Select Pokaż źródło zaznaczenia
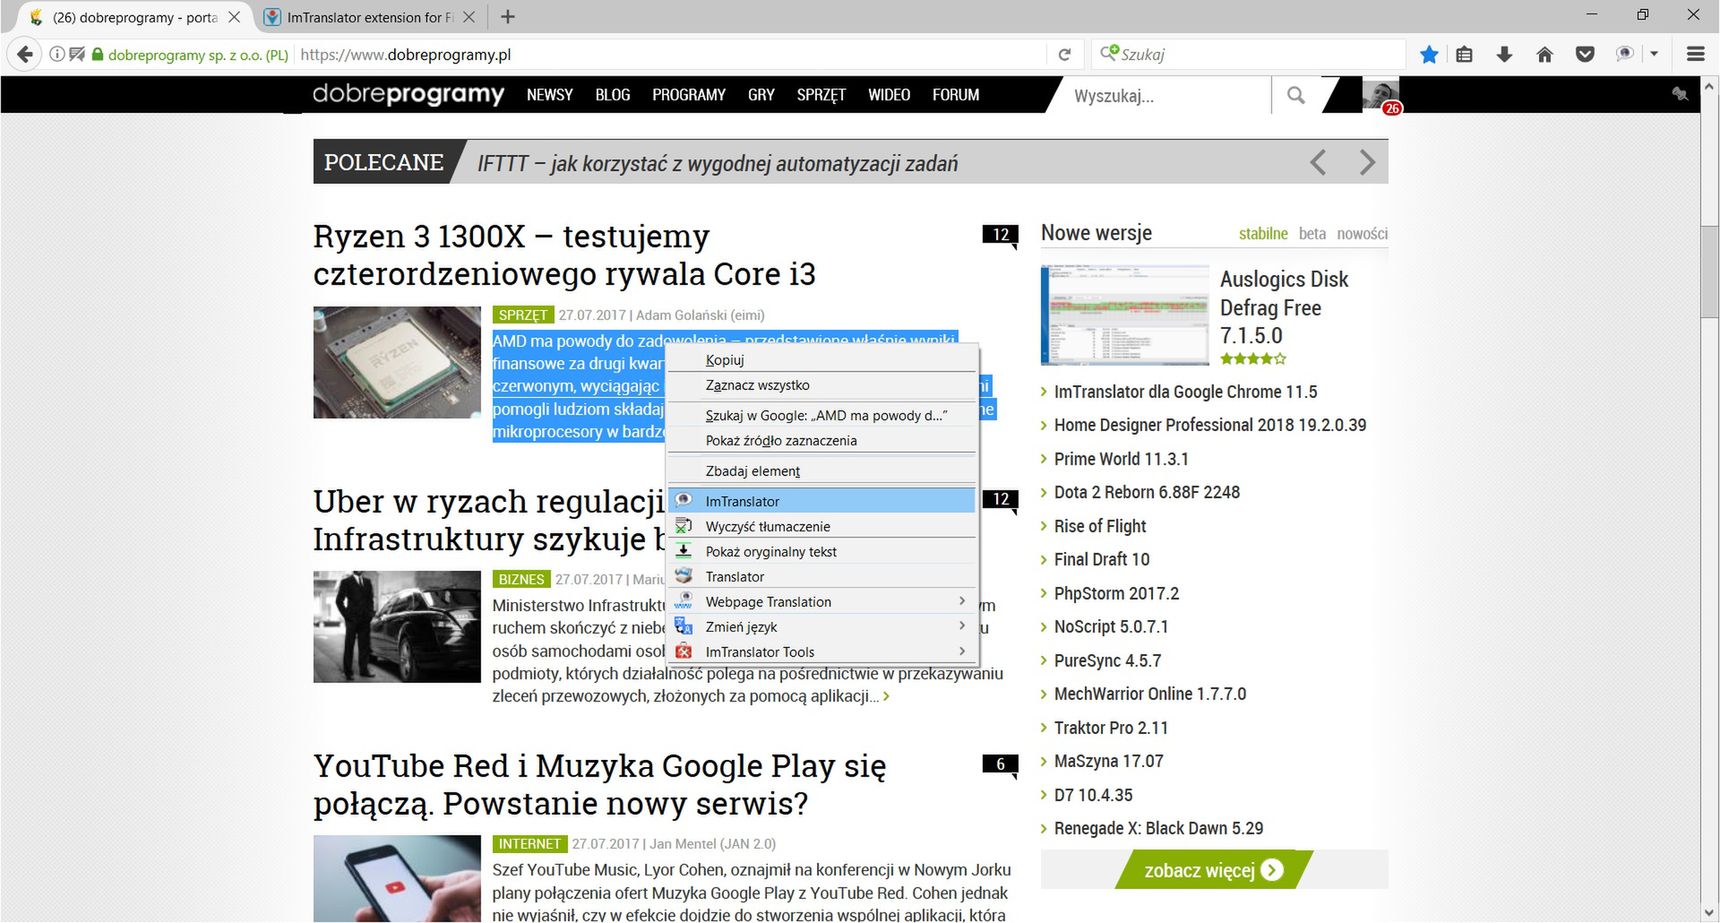Screen dimensions: 1720x923 pos(822,440)
